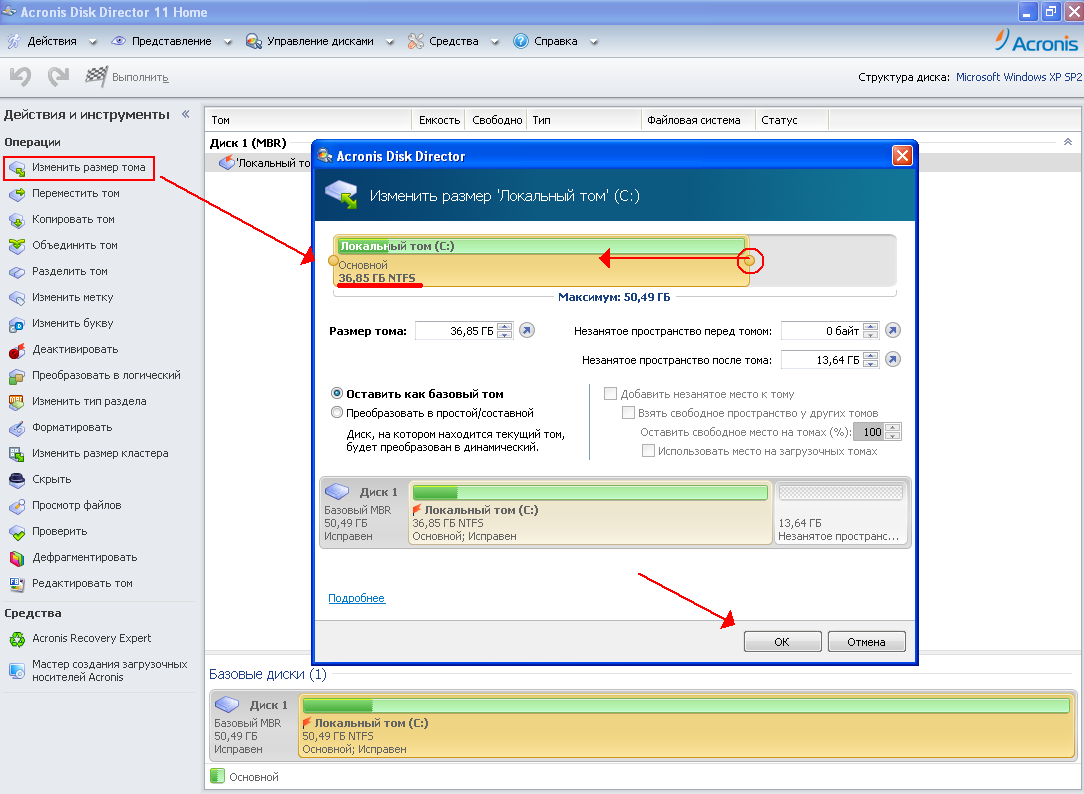This screenshot has width=1084, height=794.
Task: Open the Действия menu dropdown arrow
Action: [x=93, y=42]
